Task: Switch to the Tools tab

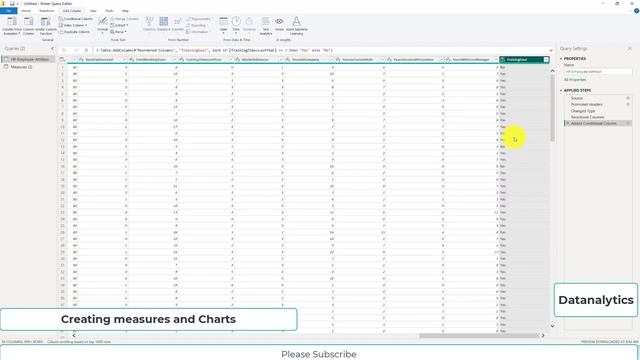Action: [x=109, y=11]
